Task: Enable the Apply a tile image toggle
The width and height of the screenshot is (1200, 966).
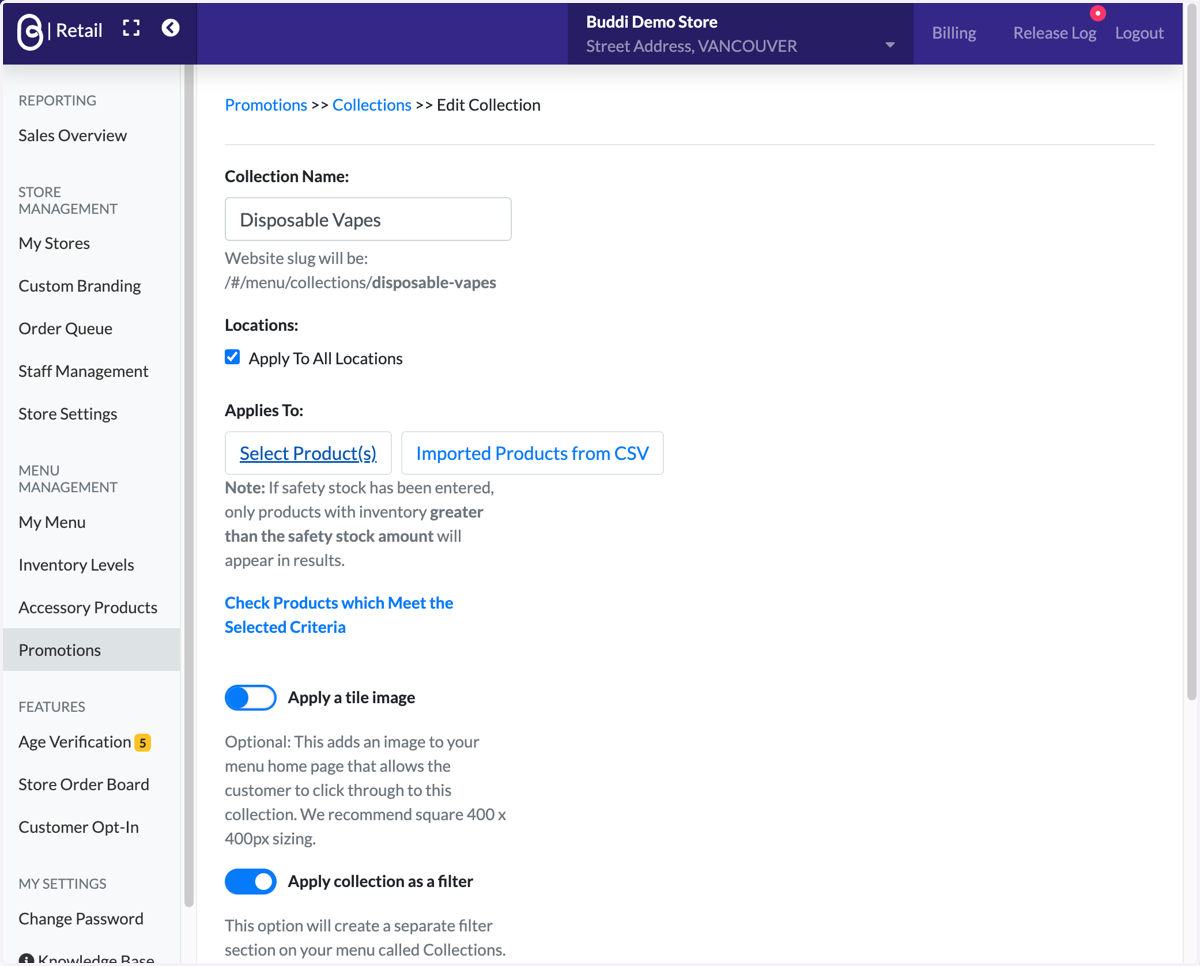Action: click(x=250, y=697)
